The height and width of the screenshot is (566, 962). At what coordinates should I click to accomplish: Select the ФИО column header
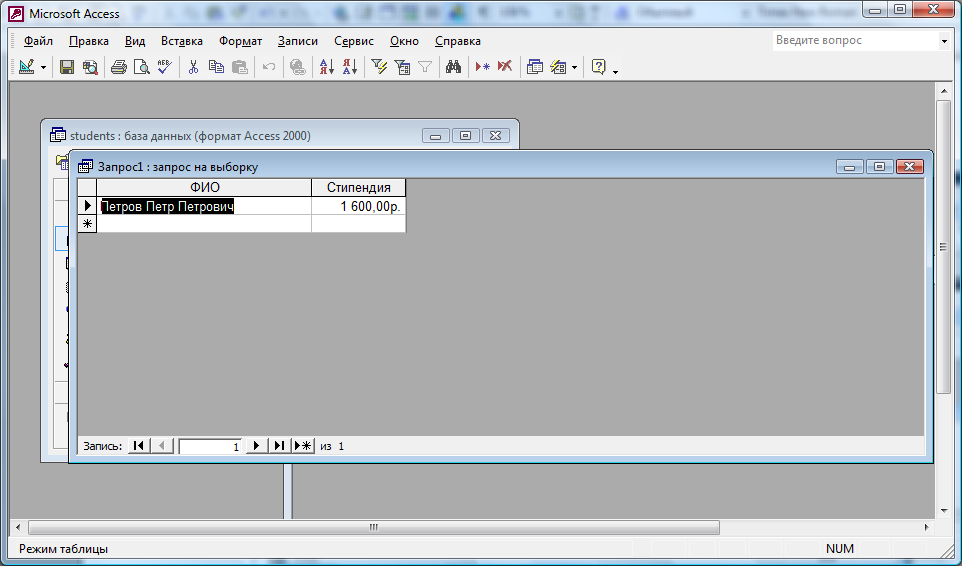click(204, 188)
